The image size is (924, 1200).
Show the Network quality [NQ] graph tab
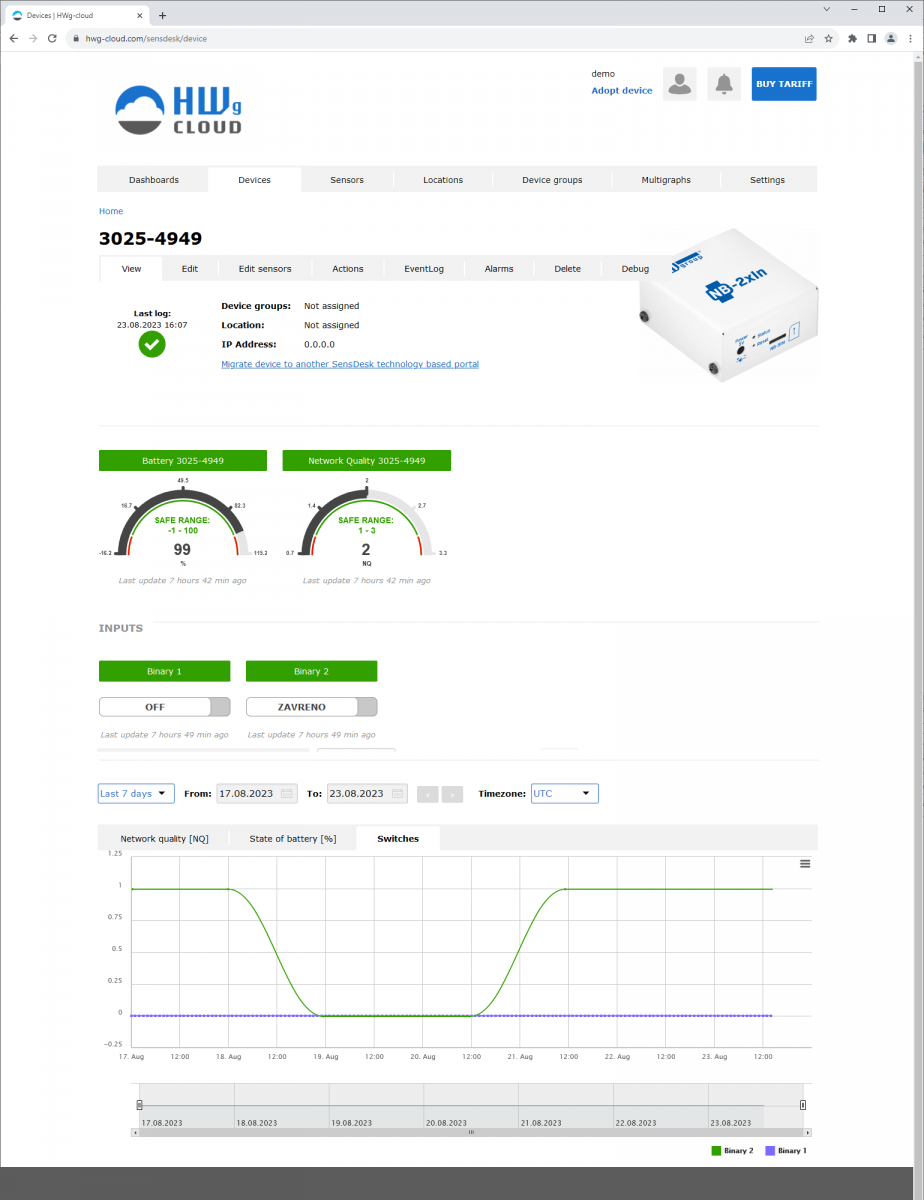pyautogui.click(x=164, y=838)
